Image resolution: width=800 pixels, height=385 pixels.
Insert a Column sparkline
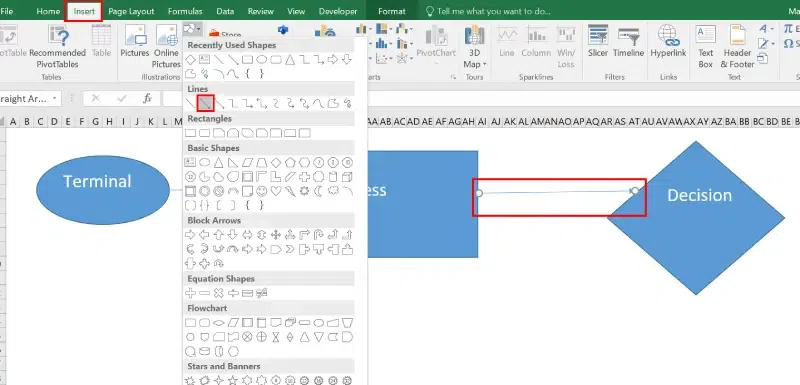tap(536, 41)
